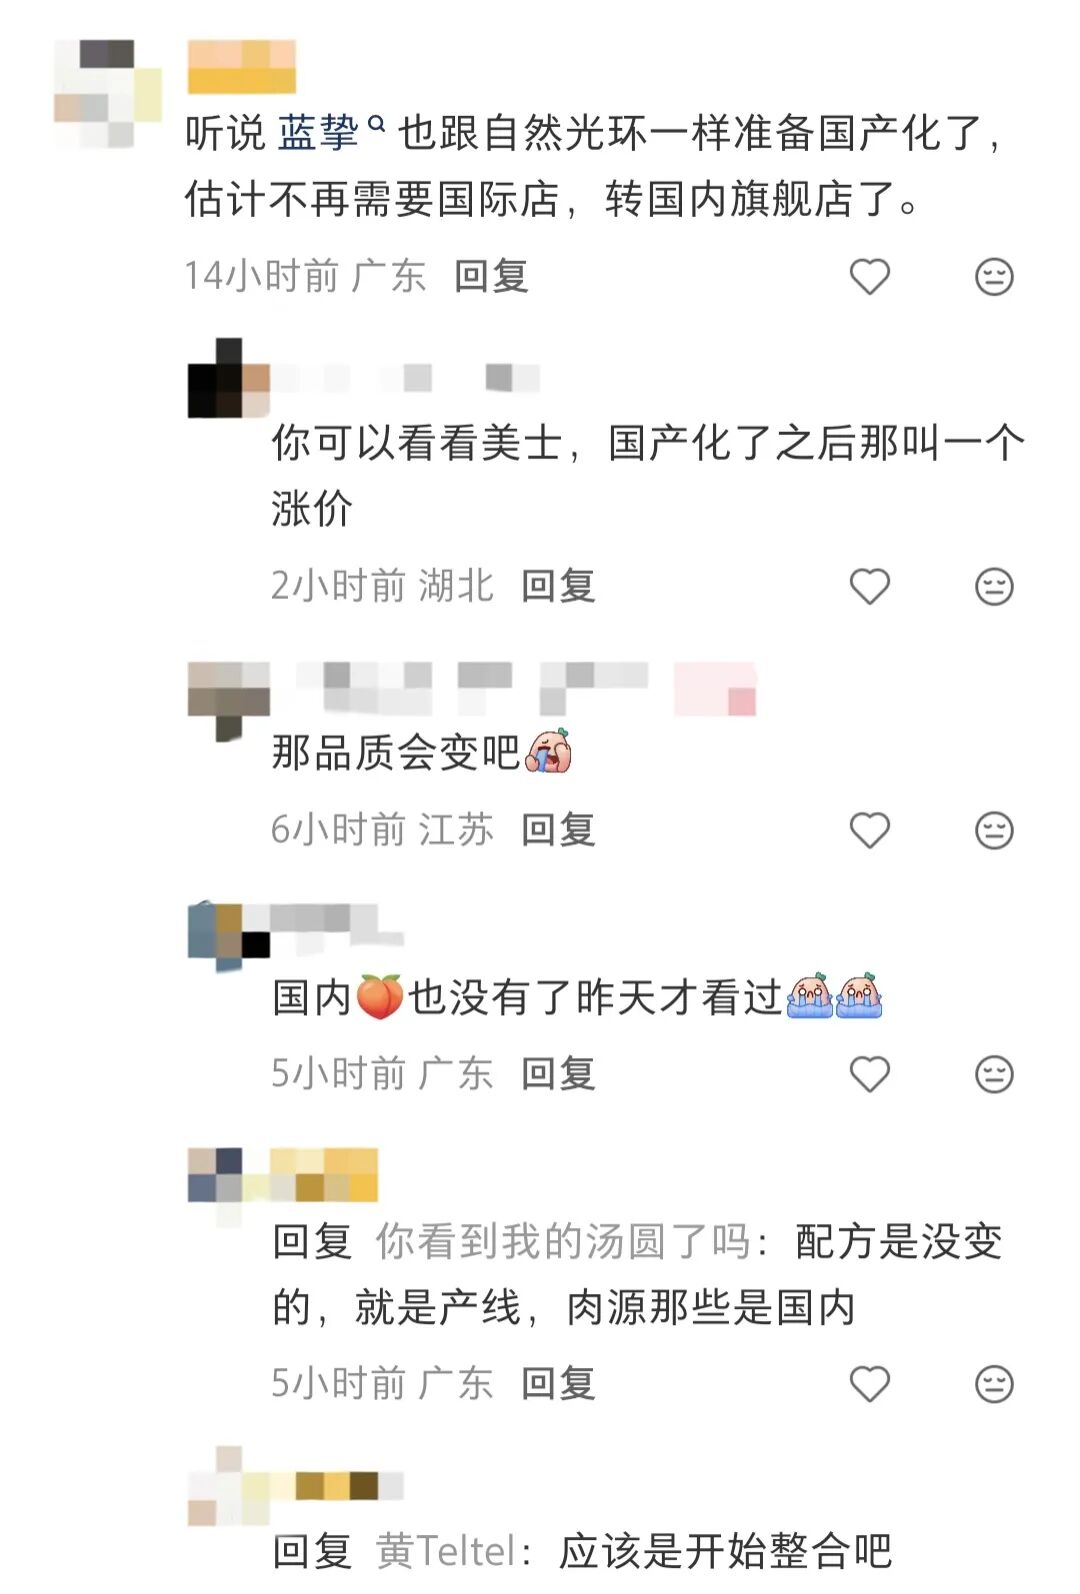Dislike the top comment from 14小时前
This screenshot has width=1080, height=1594.
pos(994,277)
